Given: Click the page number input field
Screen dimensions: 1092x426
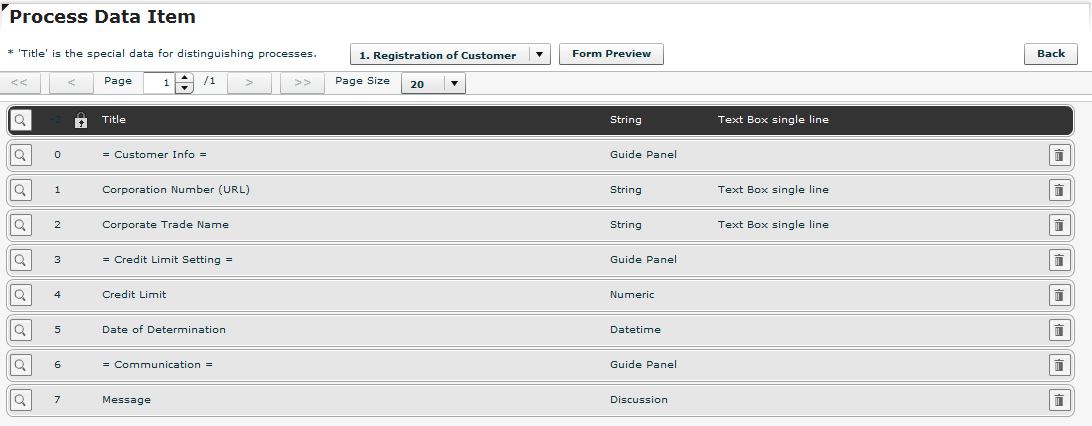Looking at the screenshot, I should tap(159, 84).
